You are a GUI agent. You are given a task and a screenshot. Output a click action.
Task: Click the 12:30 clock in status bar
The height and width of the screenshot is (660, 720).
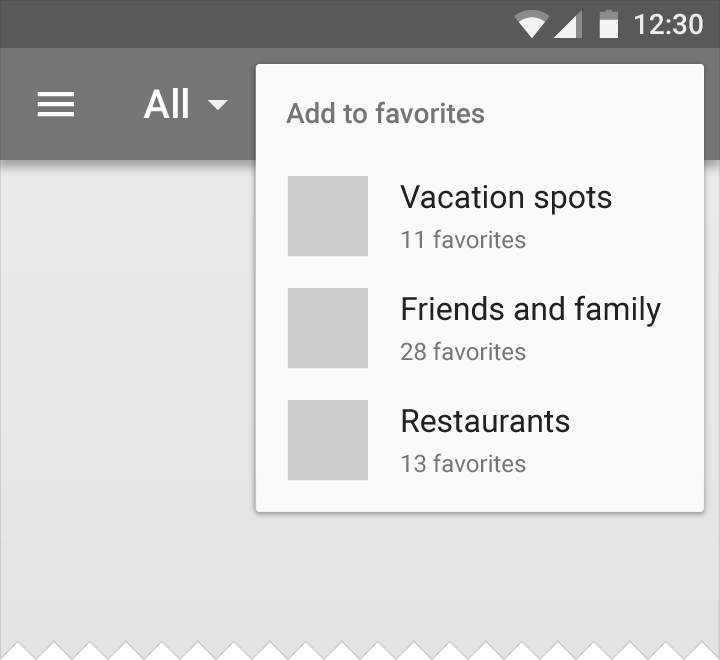click(x=668, y=24)
